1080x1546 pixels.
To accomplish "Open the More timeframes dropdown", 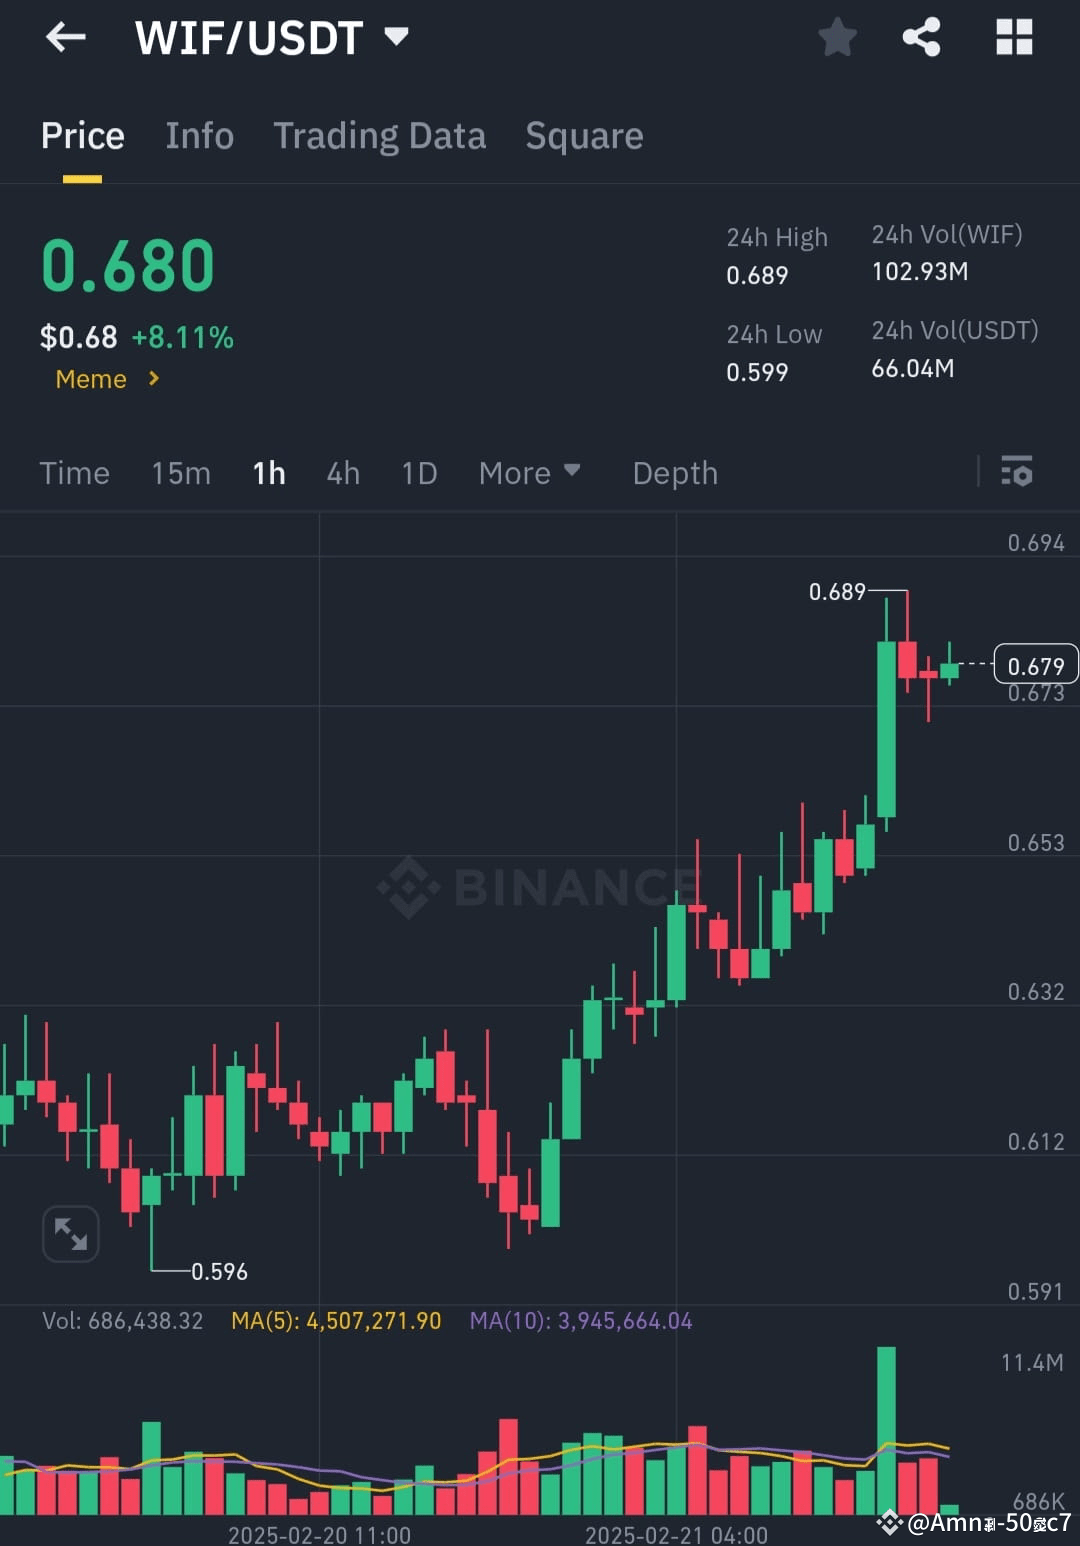I will [x=530, y=472].
